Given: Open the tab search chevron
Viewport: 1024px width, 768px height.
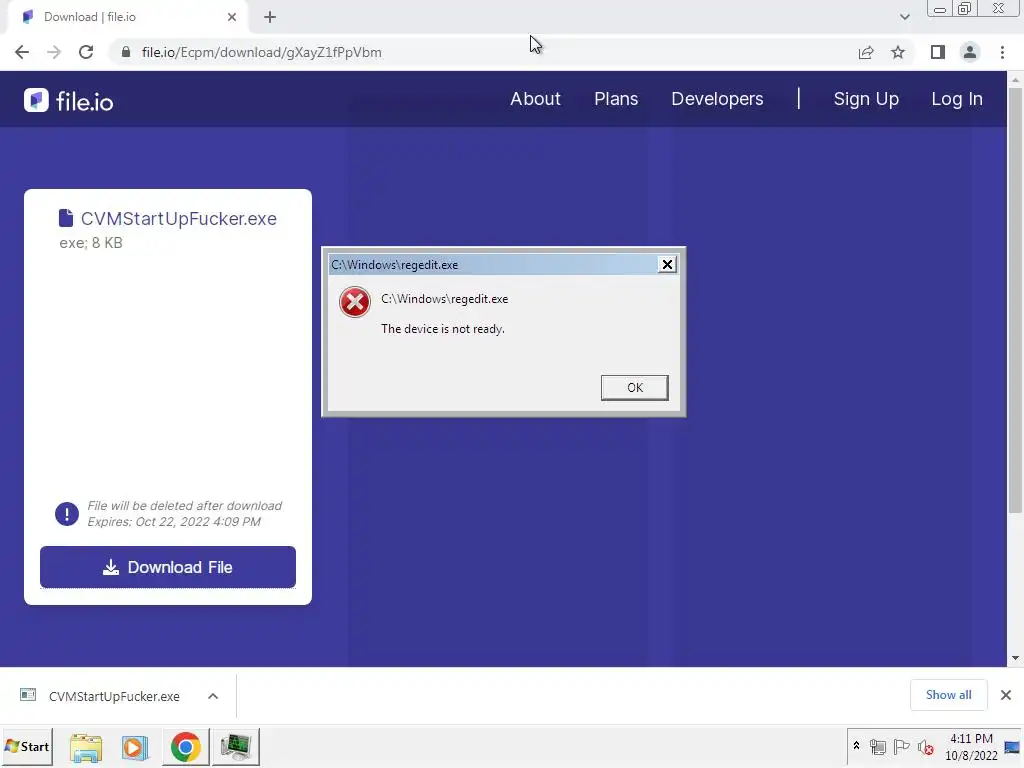Looking at the screenshot, I should pos(904,17).
